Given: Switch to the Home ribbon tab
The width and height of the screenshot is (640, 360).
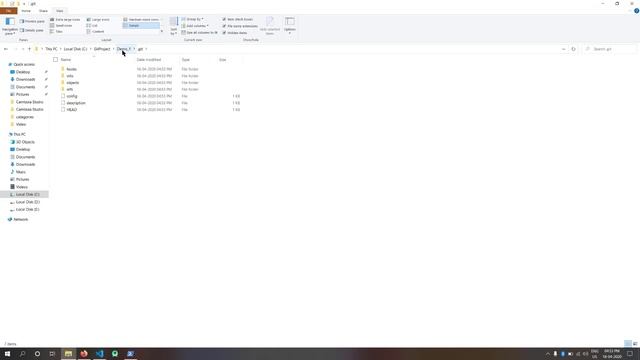Looking at the screenshot, I should [26, 11].
